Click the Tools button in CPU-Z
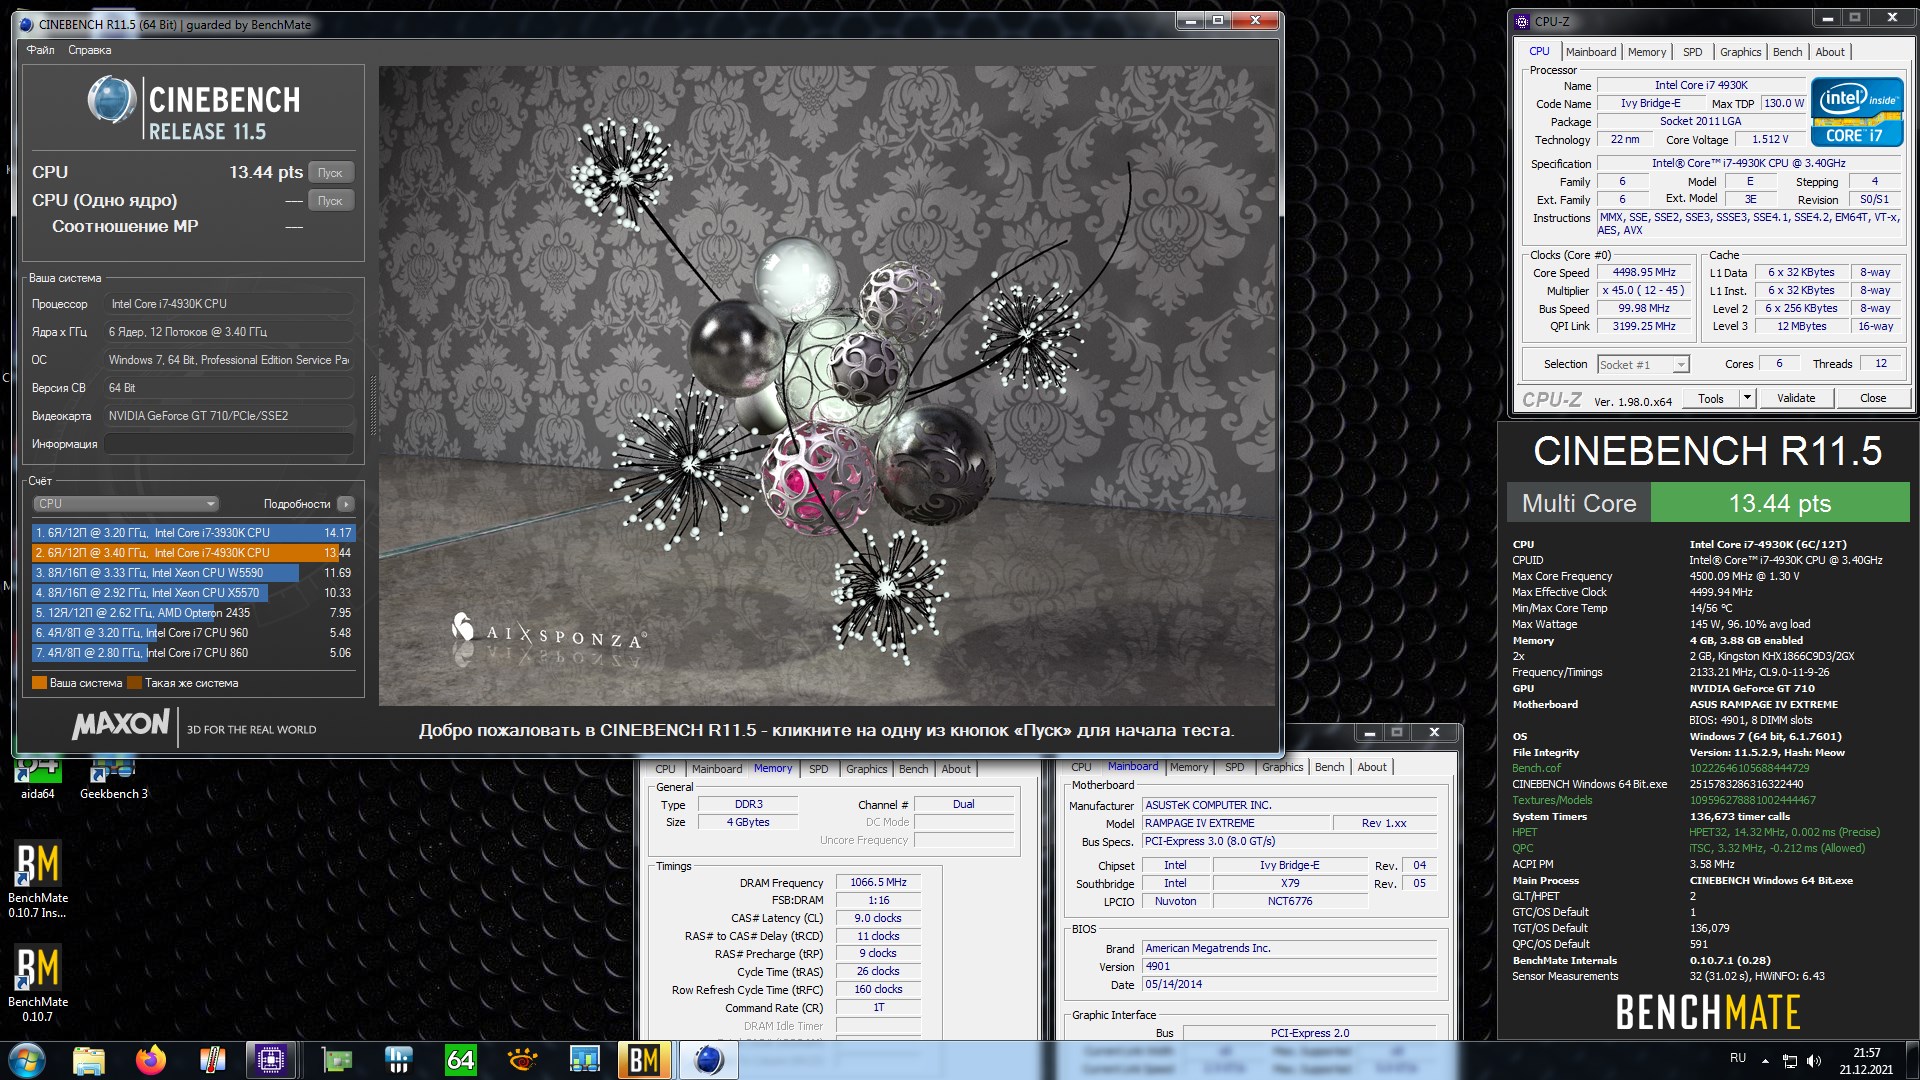 [x=1711, y=398]
